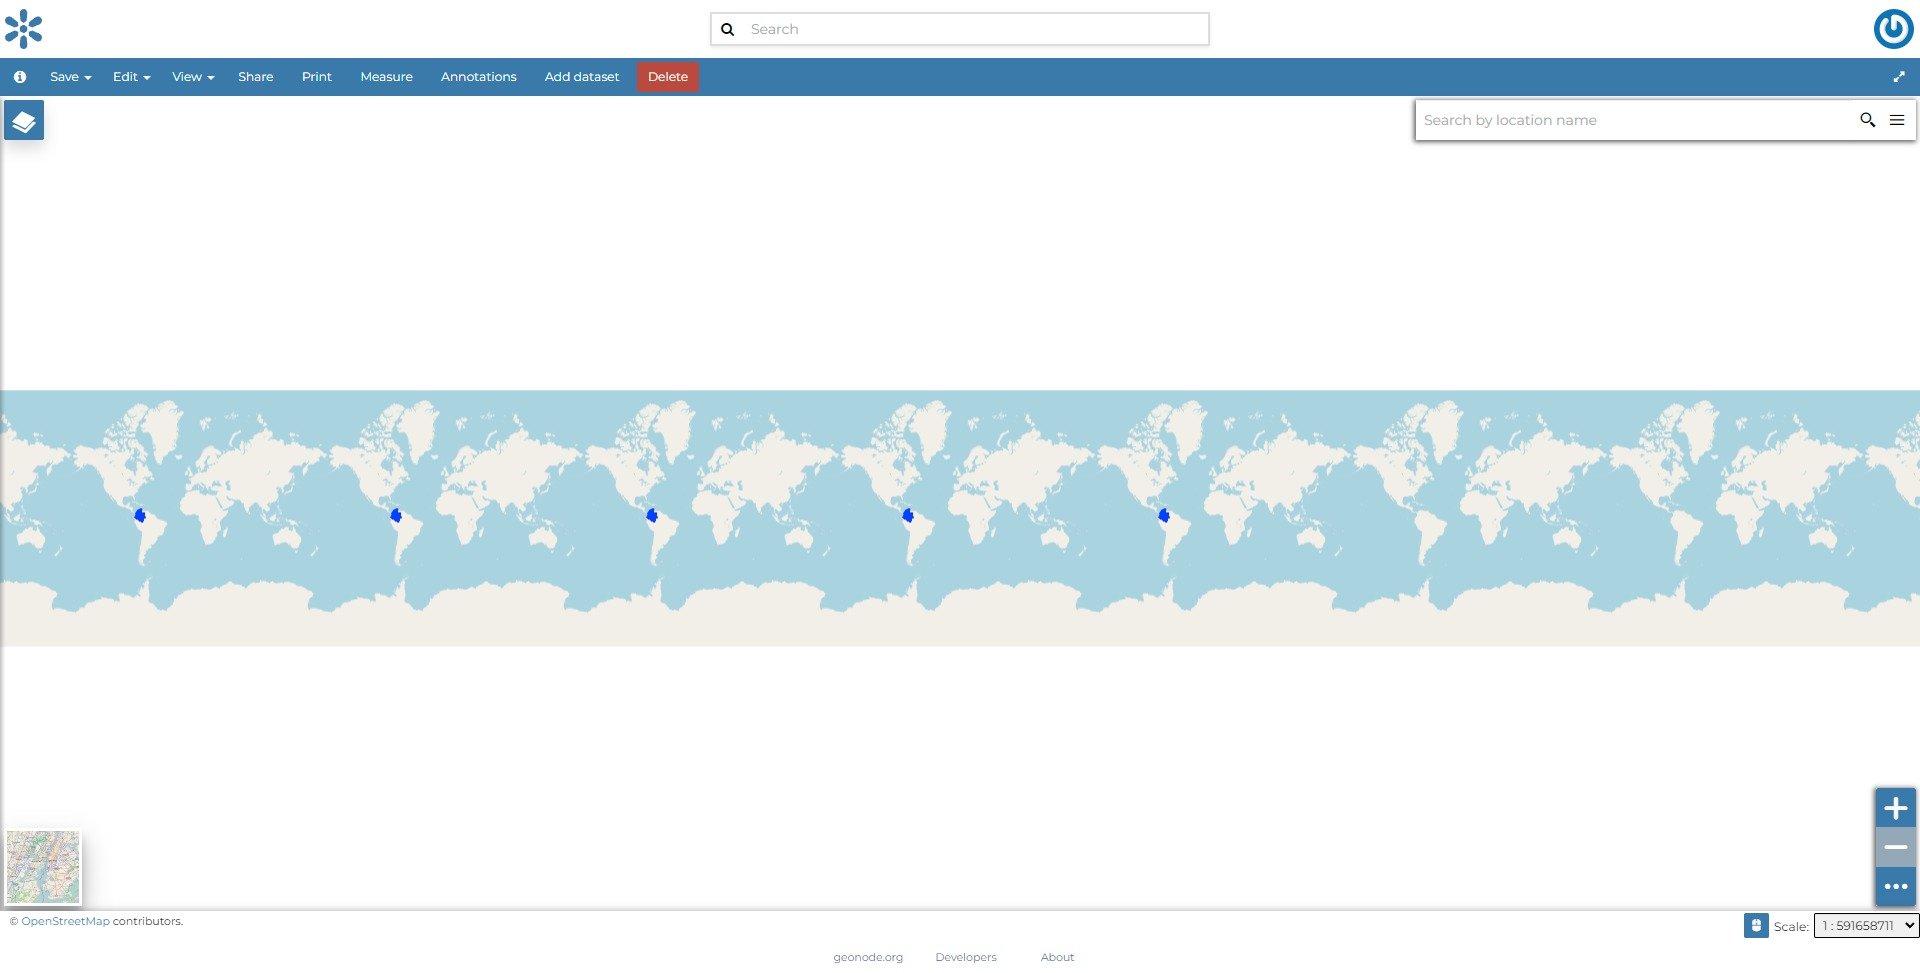Click the Share menu item

255,76
